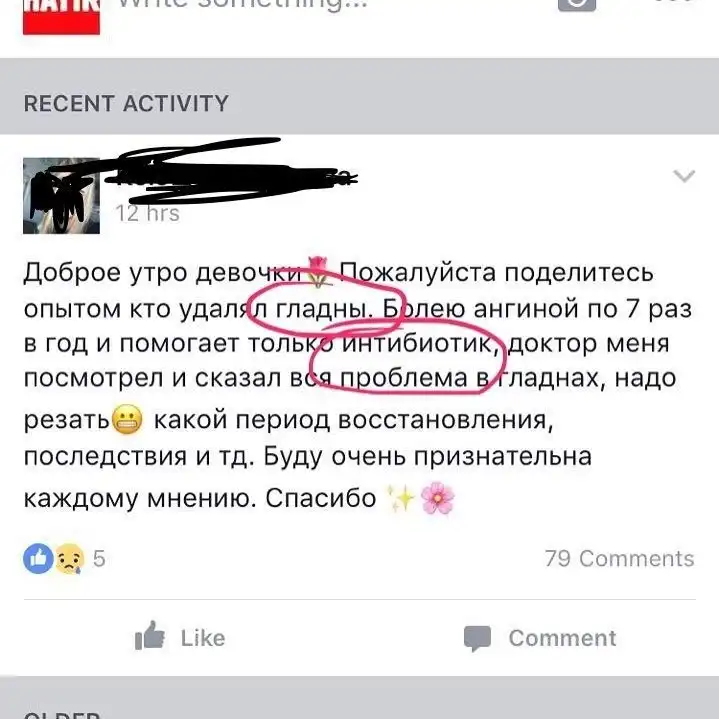
Task: Open the sad face reaction icon
Action: coord(70,559)
